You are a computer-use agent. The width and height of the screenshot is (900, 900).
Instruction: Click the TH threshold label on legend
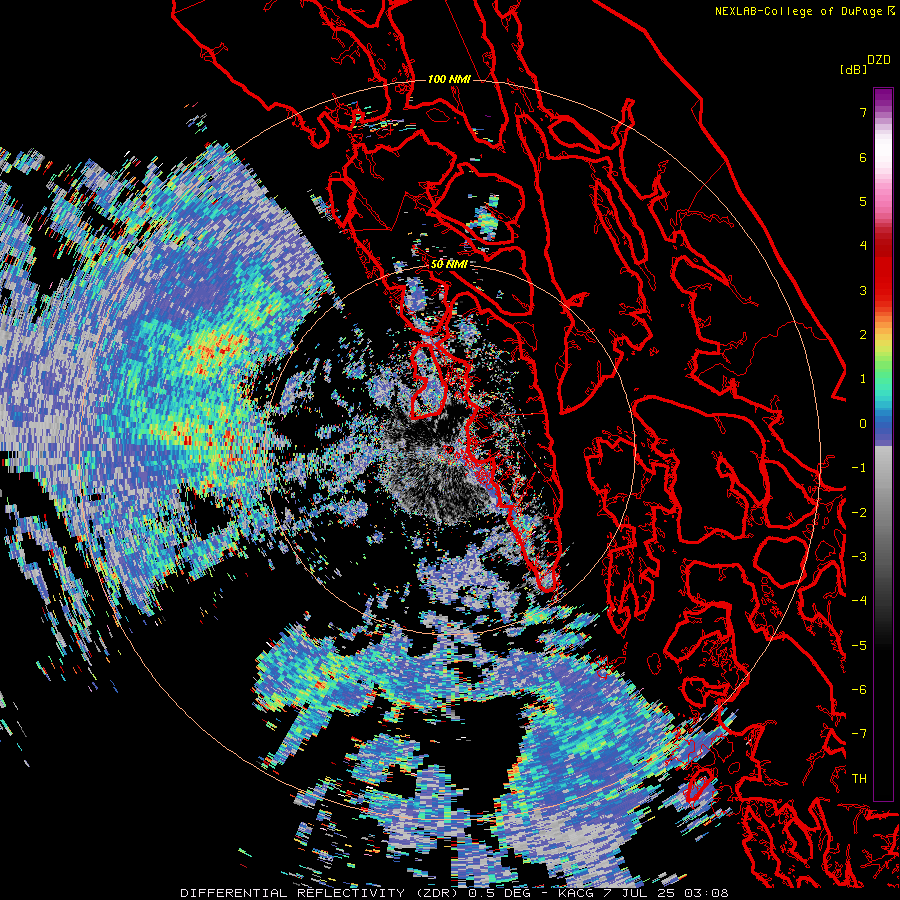coord(859,779)
